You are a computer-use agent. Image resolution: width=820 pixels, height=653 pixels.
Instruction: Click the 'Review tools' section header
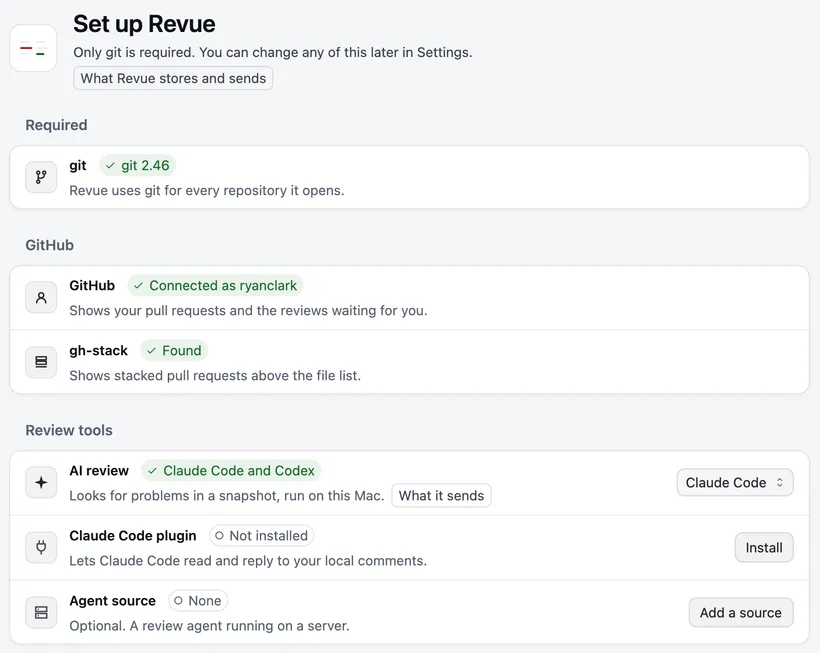69,430
